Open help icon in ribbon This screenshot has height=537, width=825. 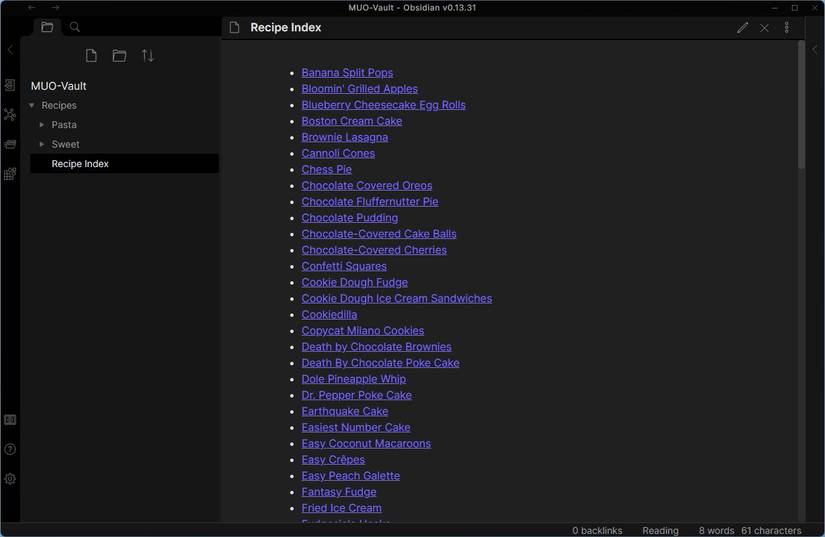tap(10, 449)
